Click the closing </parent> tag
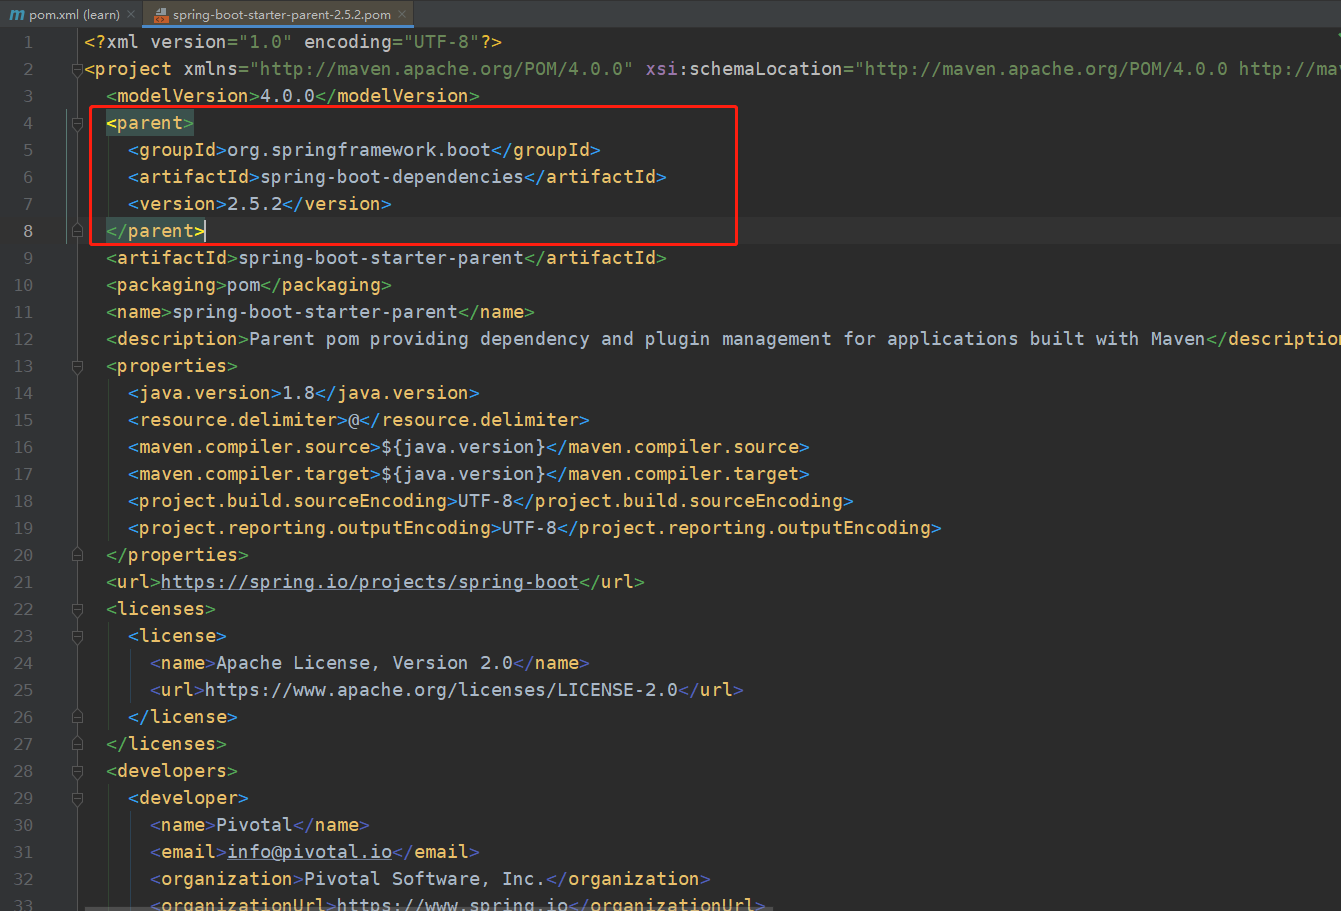 155,231
